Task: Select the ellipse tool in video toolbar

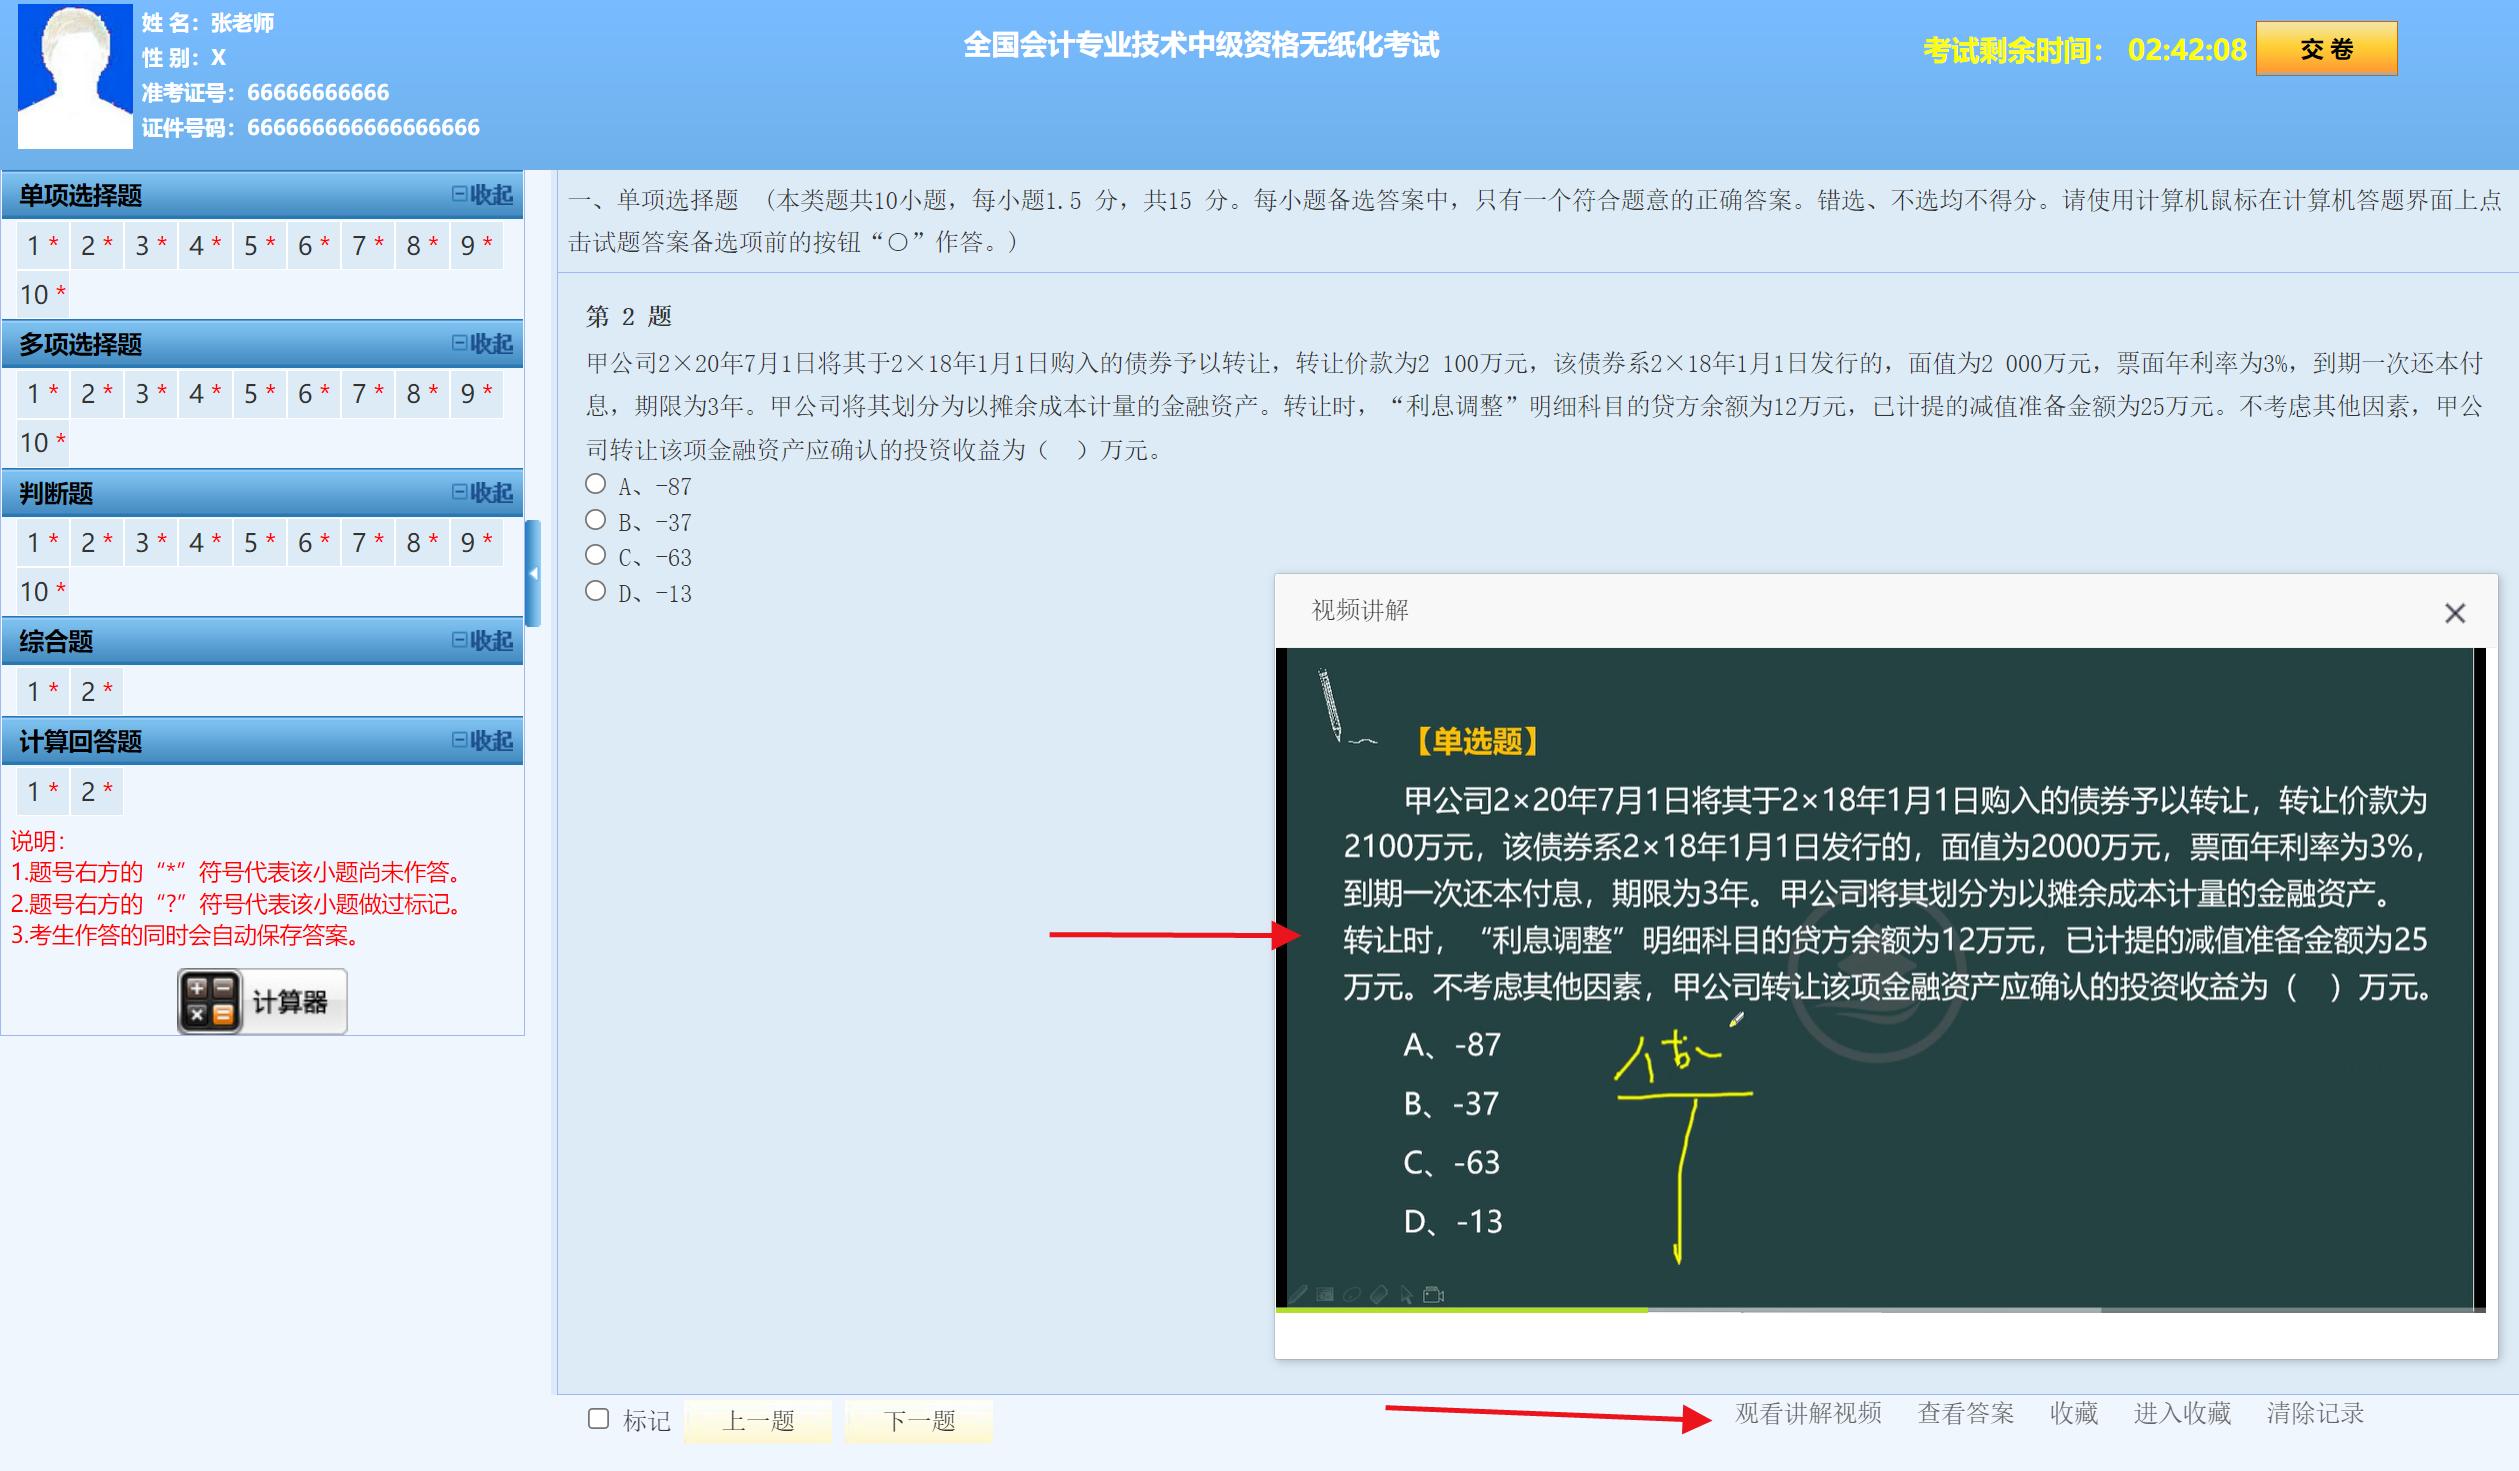Action: [1351, 1294]
